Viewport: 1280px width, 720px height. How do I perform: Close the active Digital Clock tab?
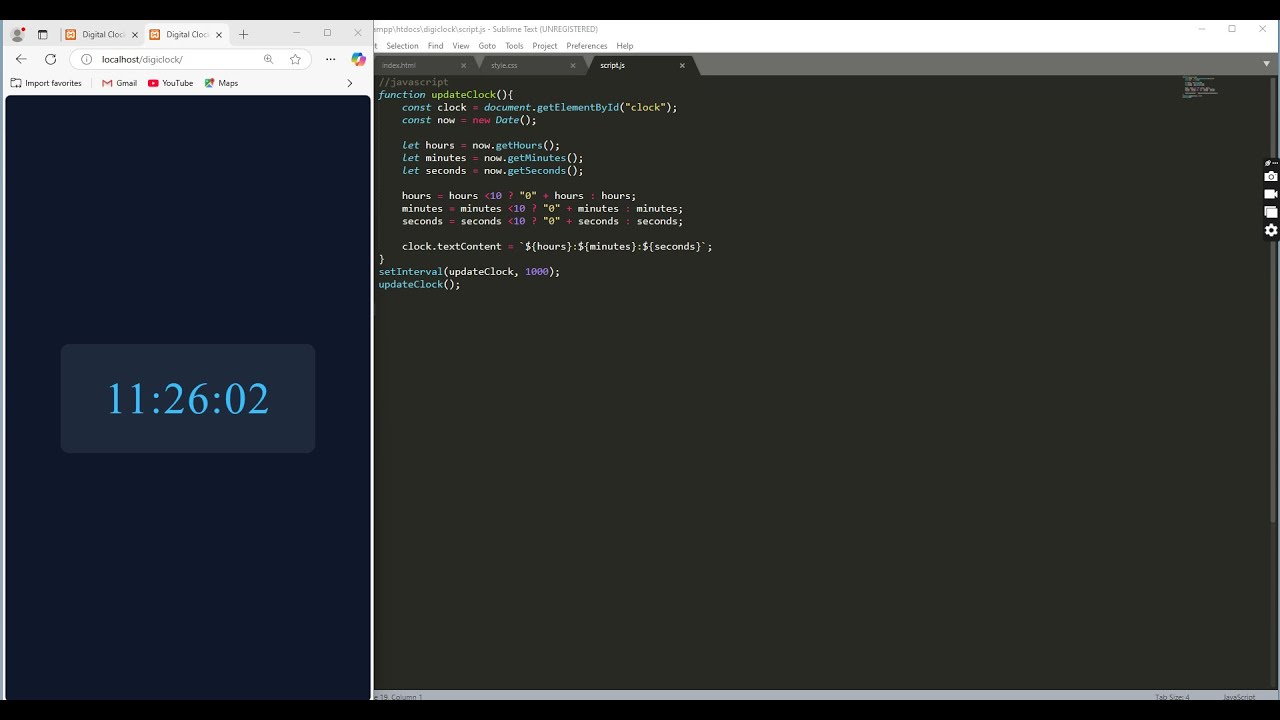[x=219, y=34]
